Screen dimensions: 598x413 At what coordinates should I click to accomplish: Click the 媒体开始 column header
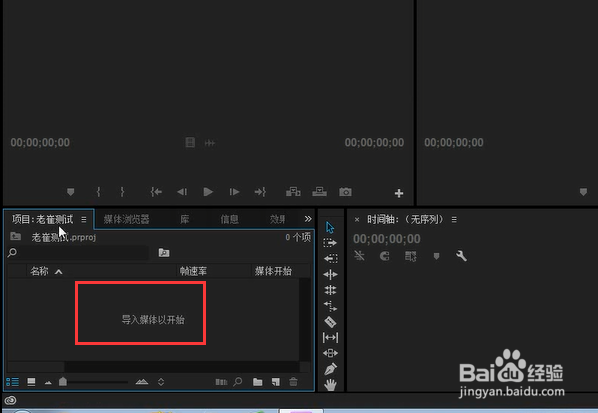pos(273,271)
